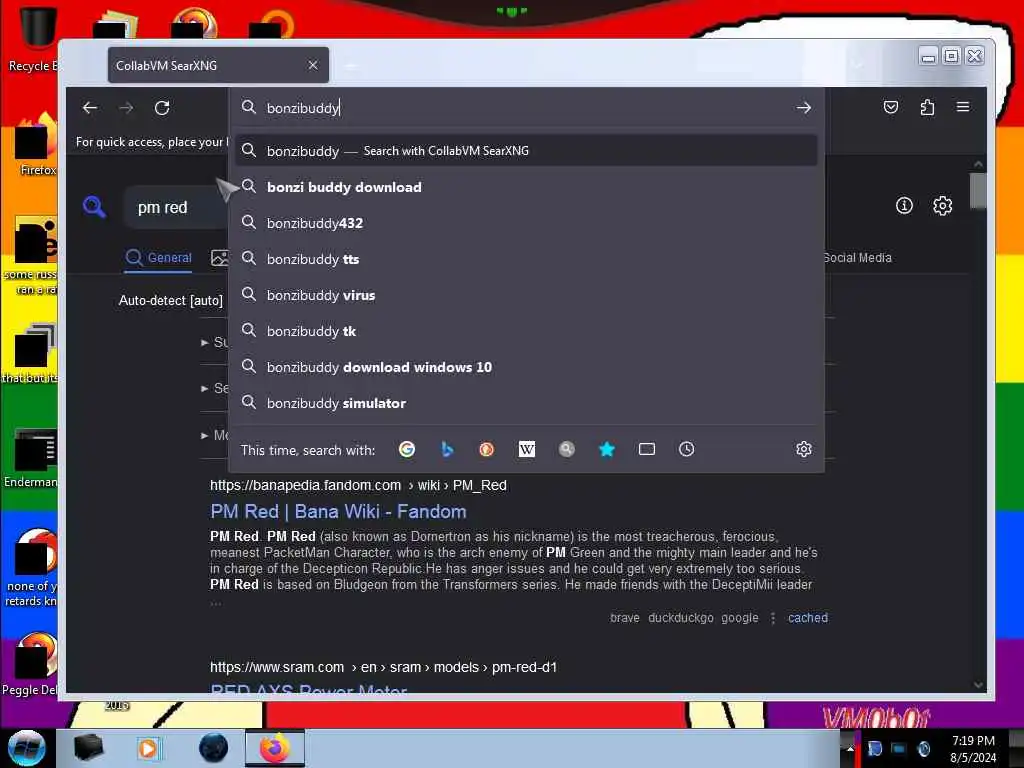Search history using the clock icon

(x=686, y=449)
